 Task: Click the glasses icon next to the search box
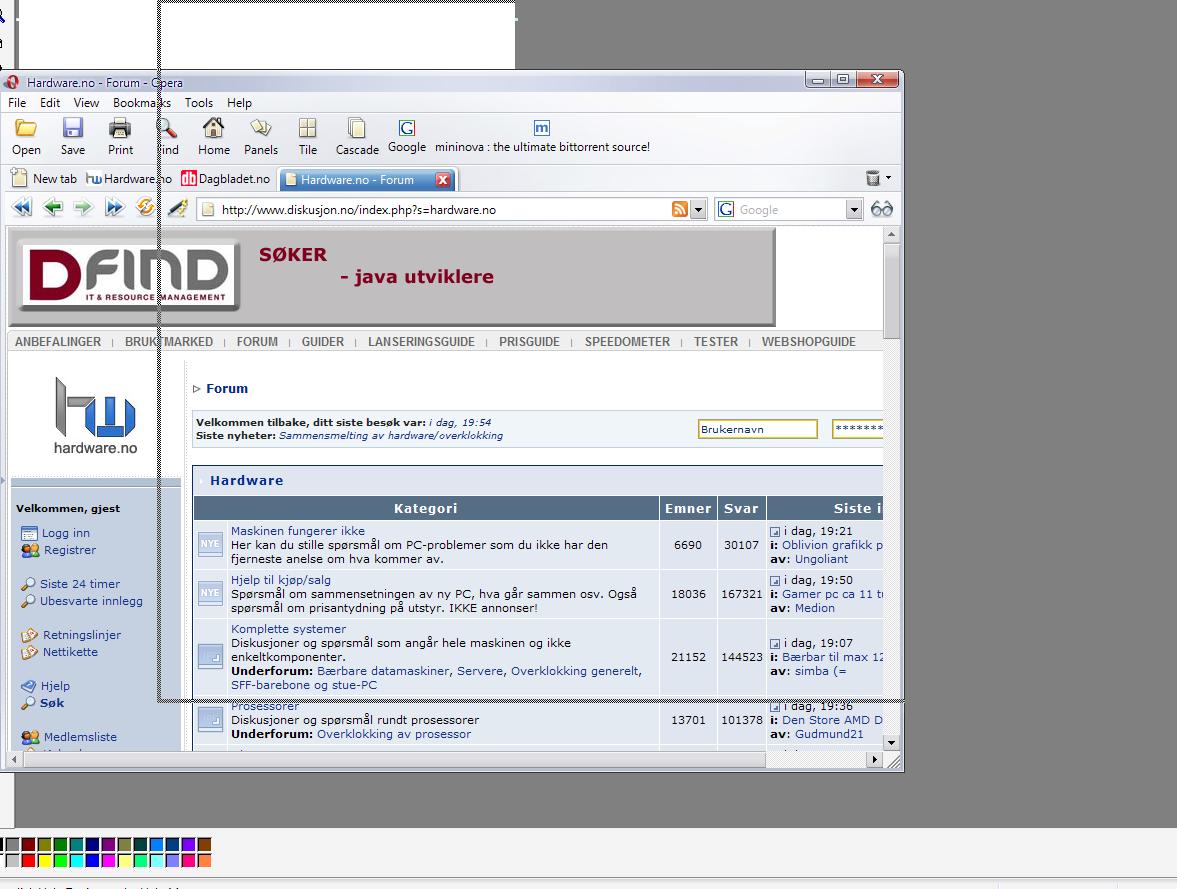881,209
